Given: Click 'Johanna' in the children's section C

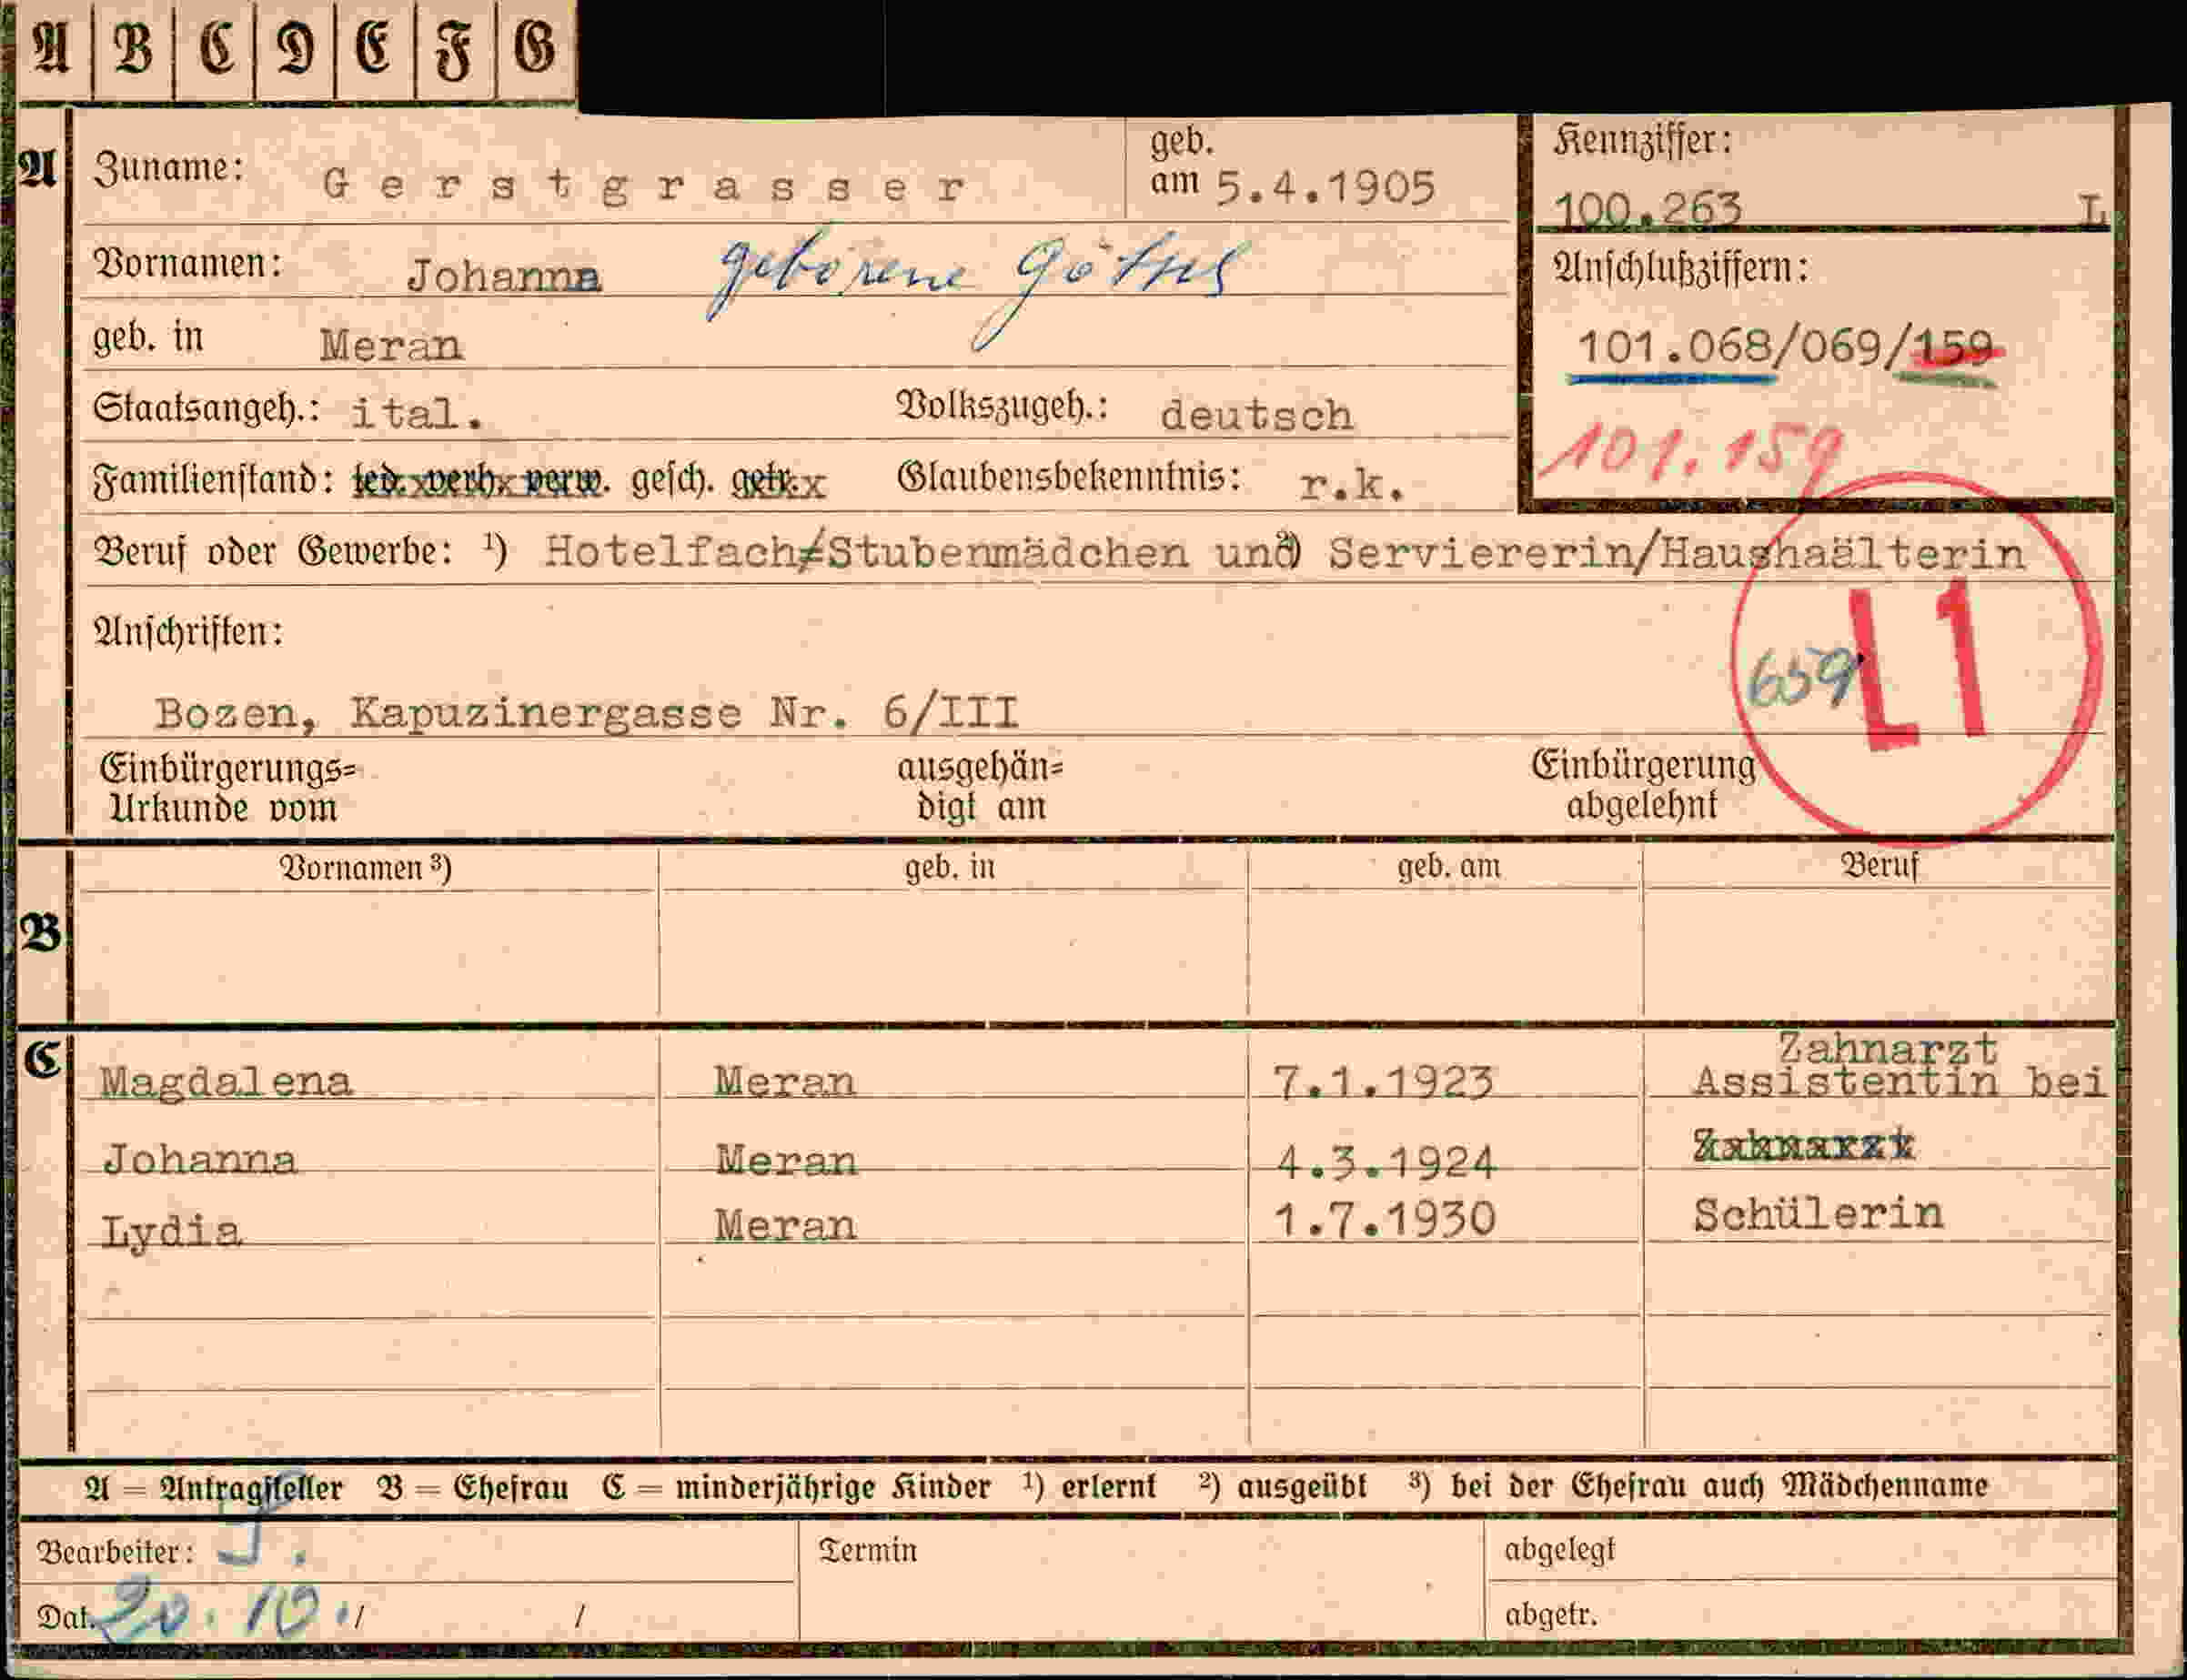Looking at the screenshot, I should pos(200,1160).
